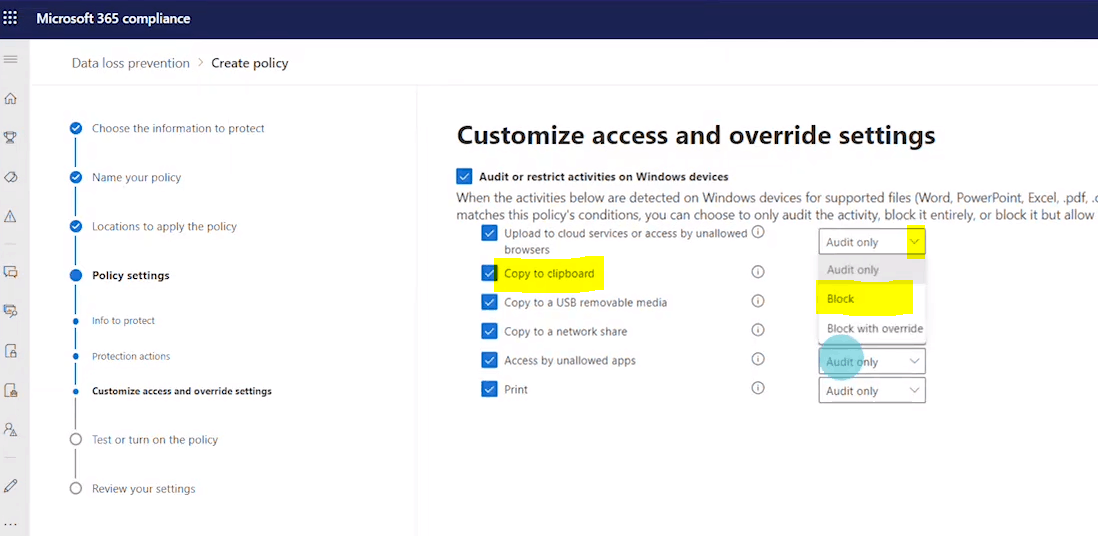Collapse the navigation with the hamburger icon
Viewport: 1098px width, 536px height.
click(x=10, y=59)
